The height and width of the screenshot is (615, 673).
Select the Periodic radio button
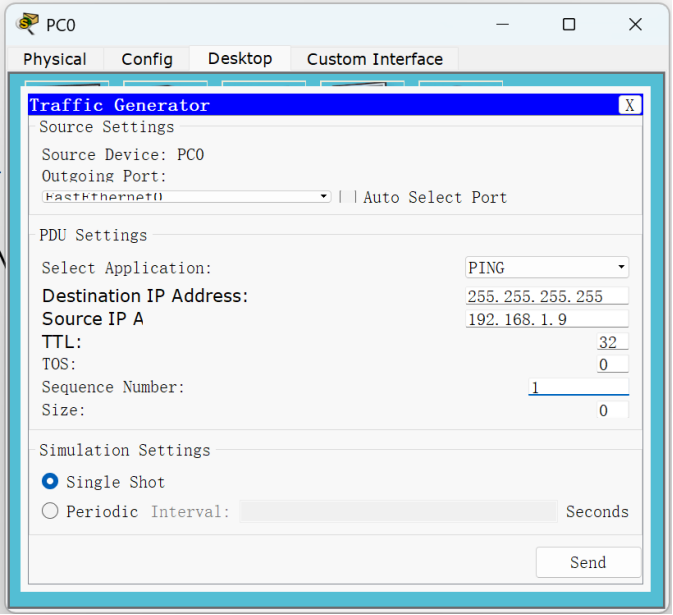pyautogui.click(x=50, y=511)
